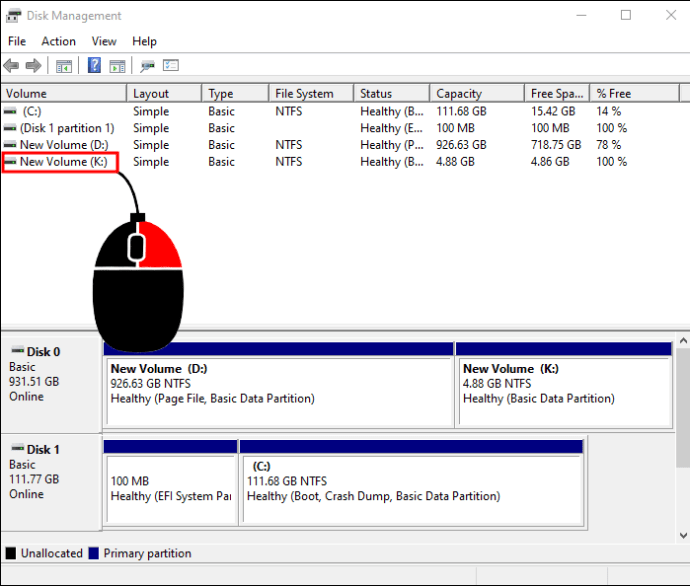The height and width of the screenshot is (586, 690).
Task: Open the Action menu
Action: tap(58, 41)
